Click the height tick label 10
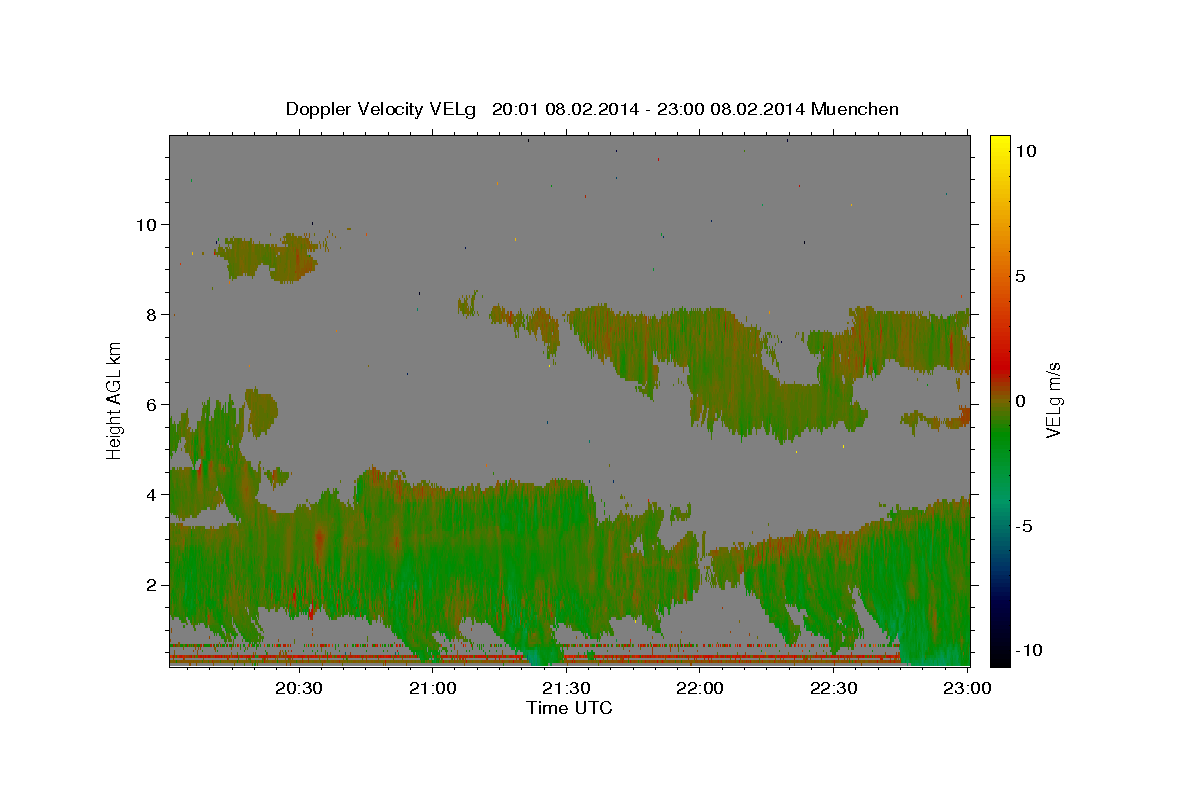Screen dimensions: 1200x800 click(145, 224)
